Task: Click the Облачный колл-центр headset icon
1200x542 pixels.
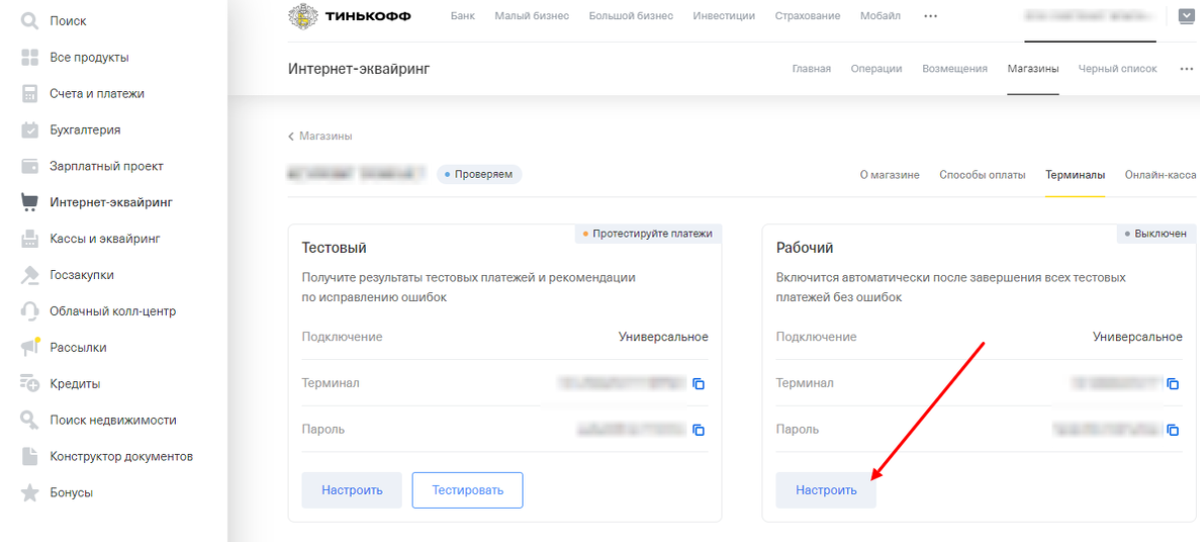Action: [30, 311]
